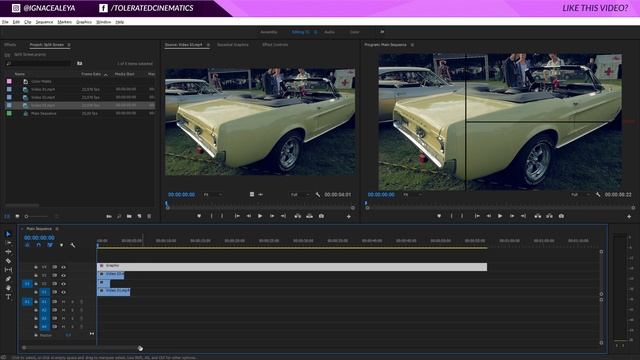Click Source monitor settings wrench

coord(318,195)
